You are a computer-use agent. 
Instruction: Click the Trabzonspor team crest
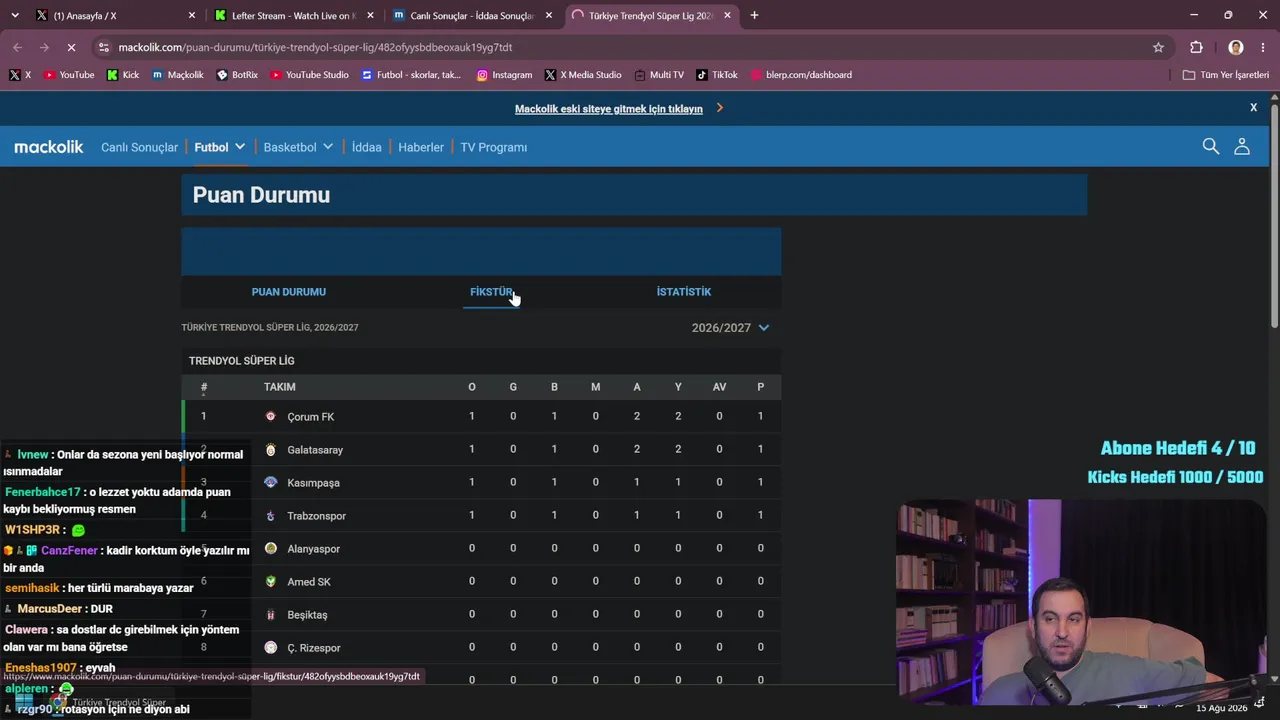[x=270, y=516]
